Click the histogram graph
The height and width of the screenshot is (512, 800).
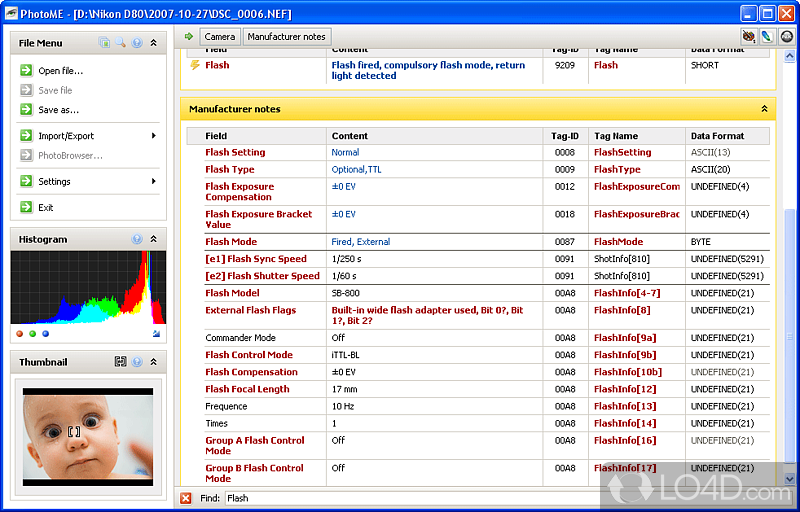tap(88, 287)
